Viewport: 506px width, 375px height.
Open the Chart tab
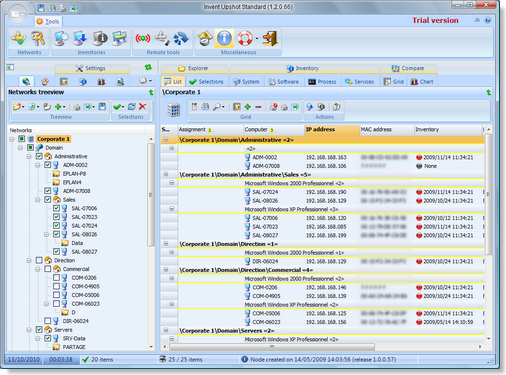422,82
